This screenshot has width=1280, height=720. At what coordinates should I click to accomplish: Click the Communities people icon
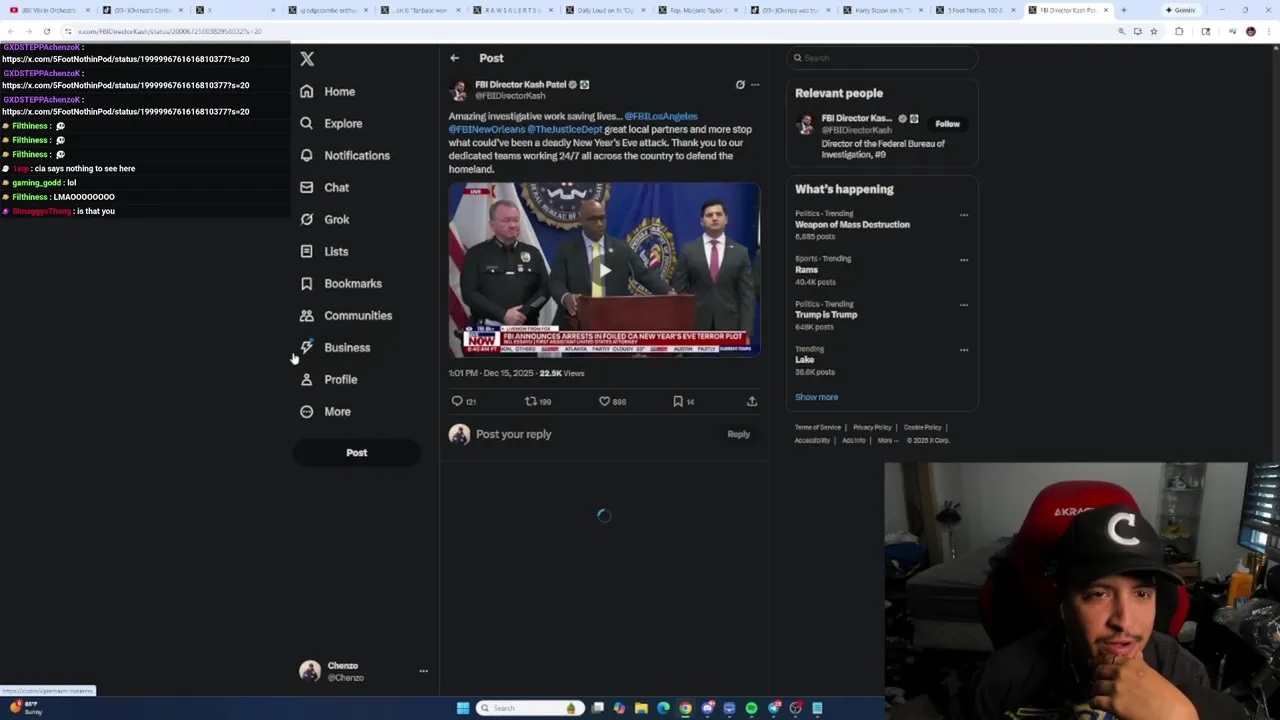[x=306, y=315]
